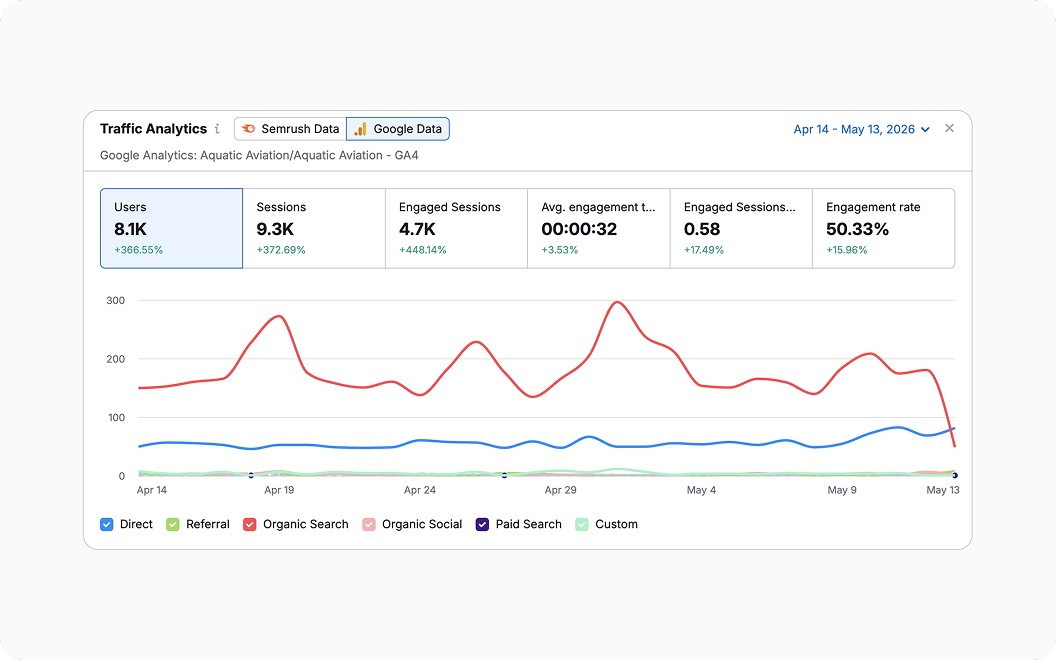This screenshot has width=1056, height=660.
Task: Select the Users metric tab
Action: pyautogui.click(x=171, y=228)
